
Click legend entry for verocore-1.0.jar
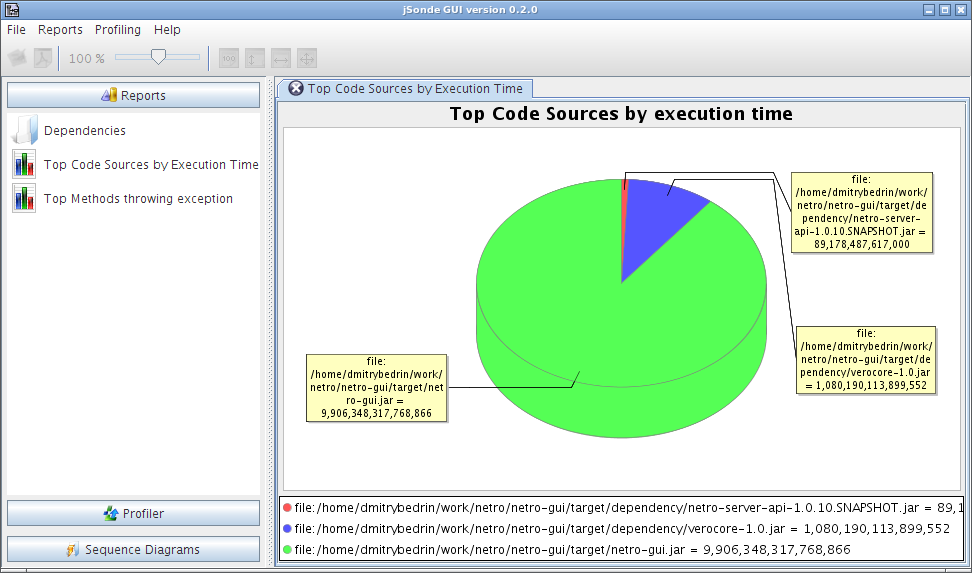click(622, 529)
